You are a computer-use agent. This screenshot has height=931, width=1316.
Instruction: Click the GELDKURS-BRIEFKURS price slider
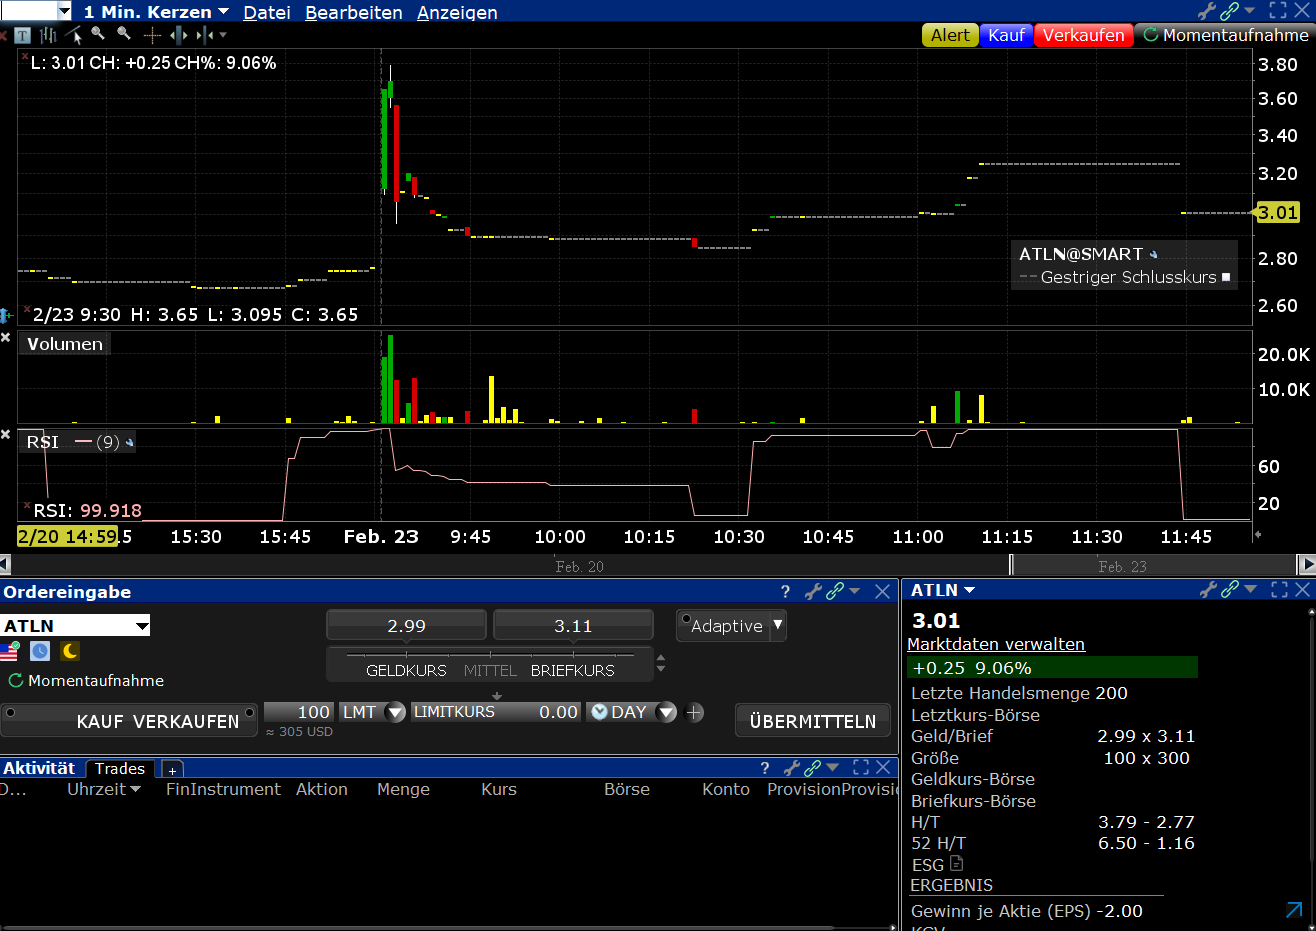(490, 655)
